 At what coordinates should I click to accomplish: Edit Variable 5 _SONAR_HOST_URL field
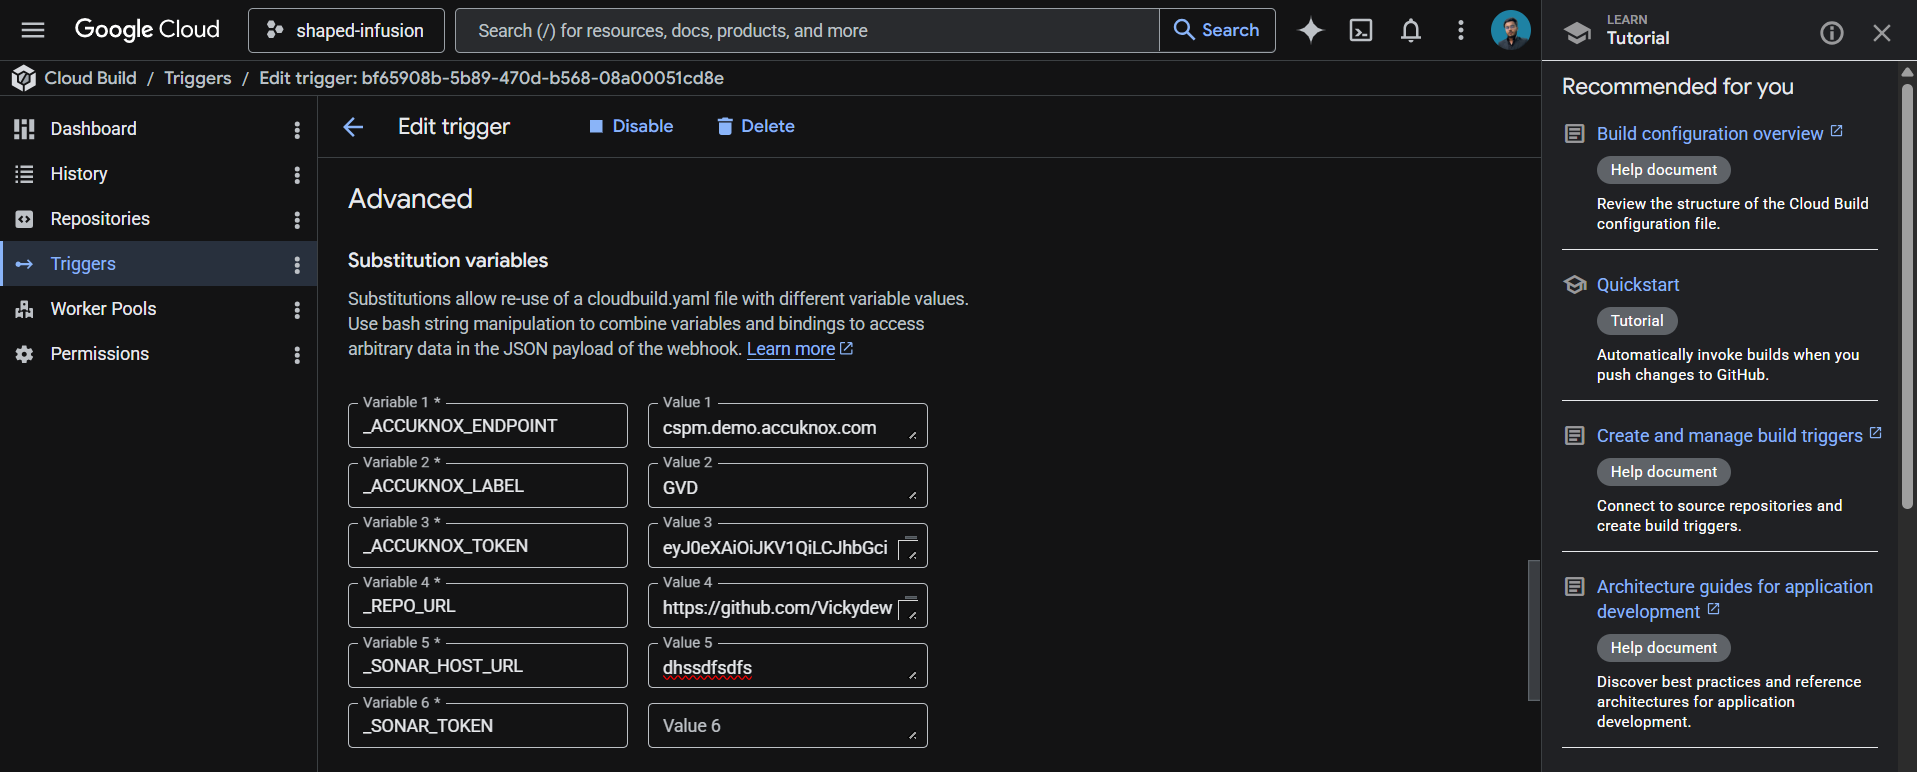tap(488, 666)
